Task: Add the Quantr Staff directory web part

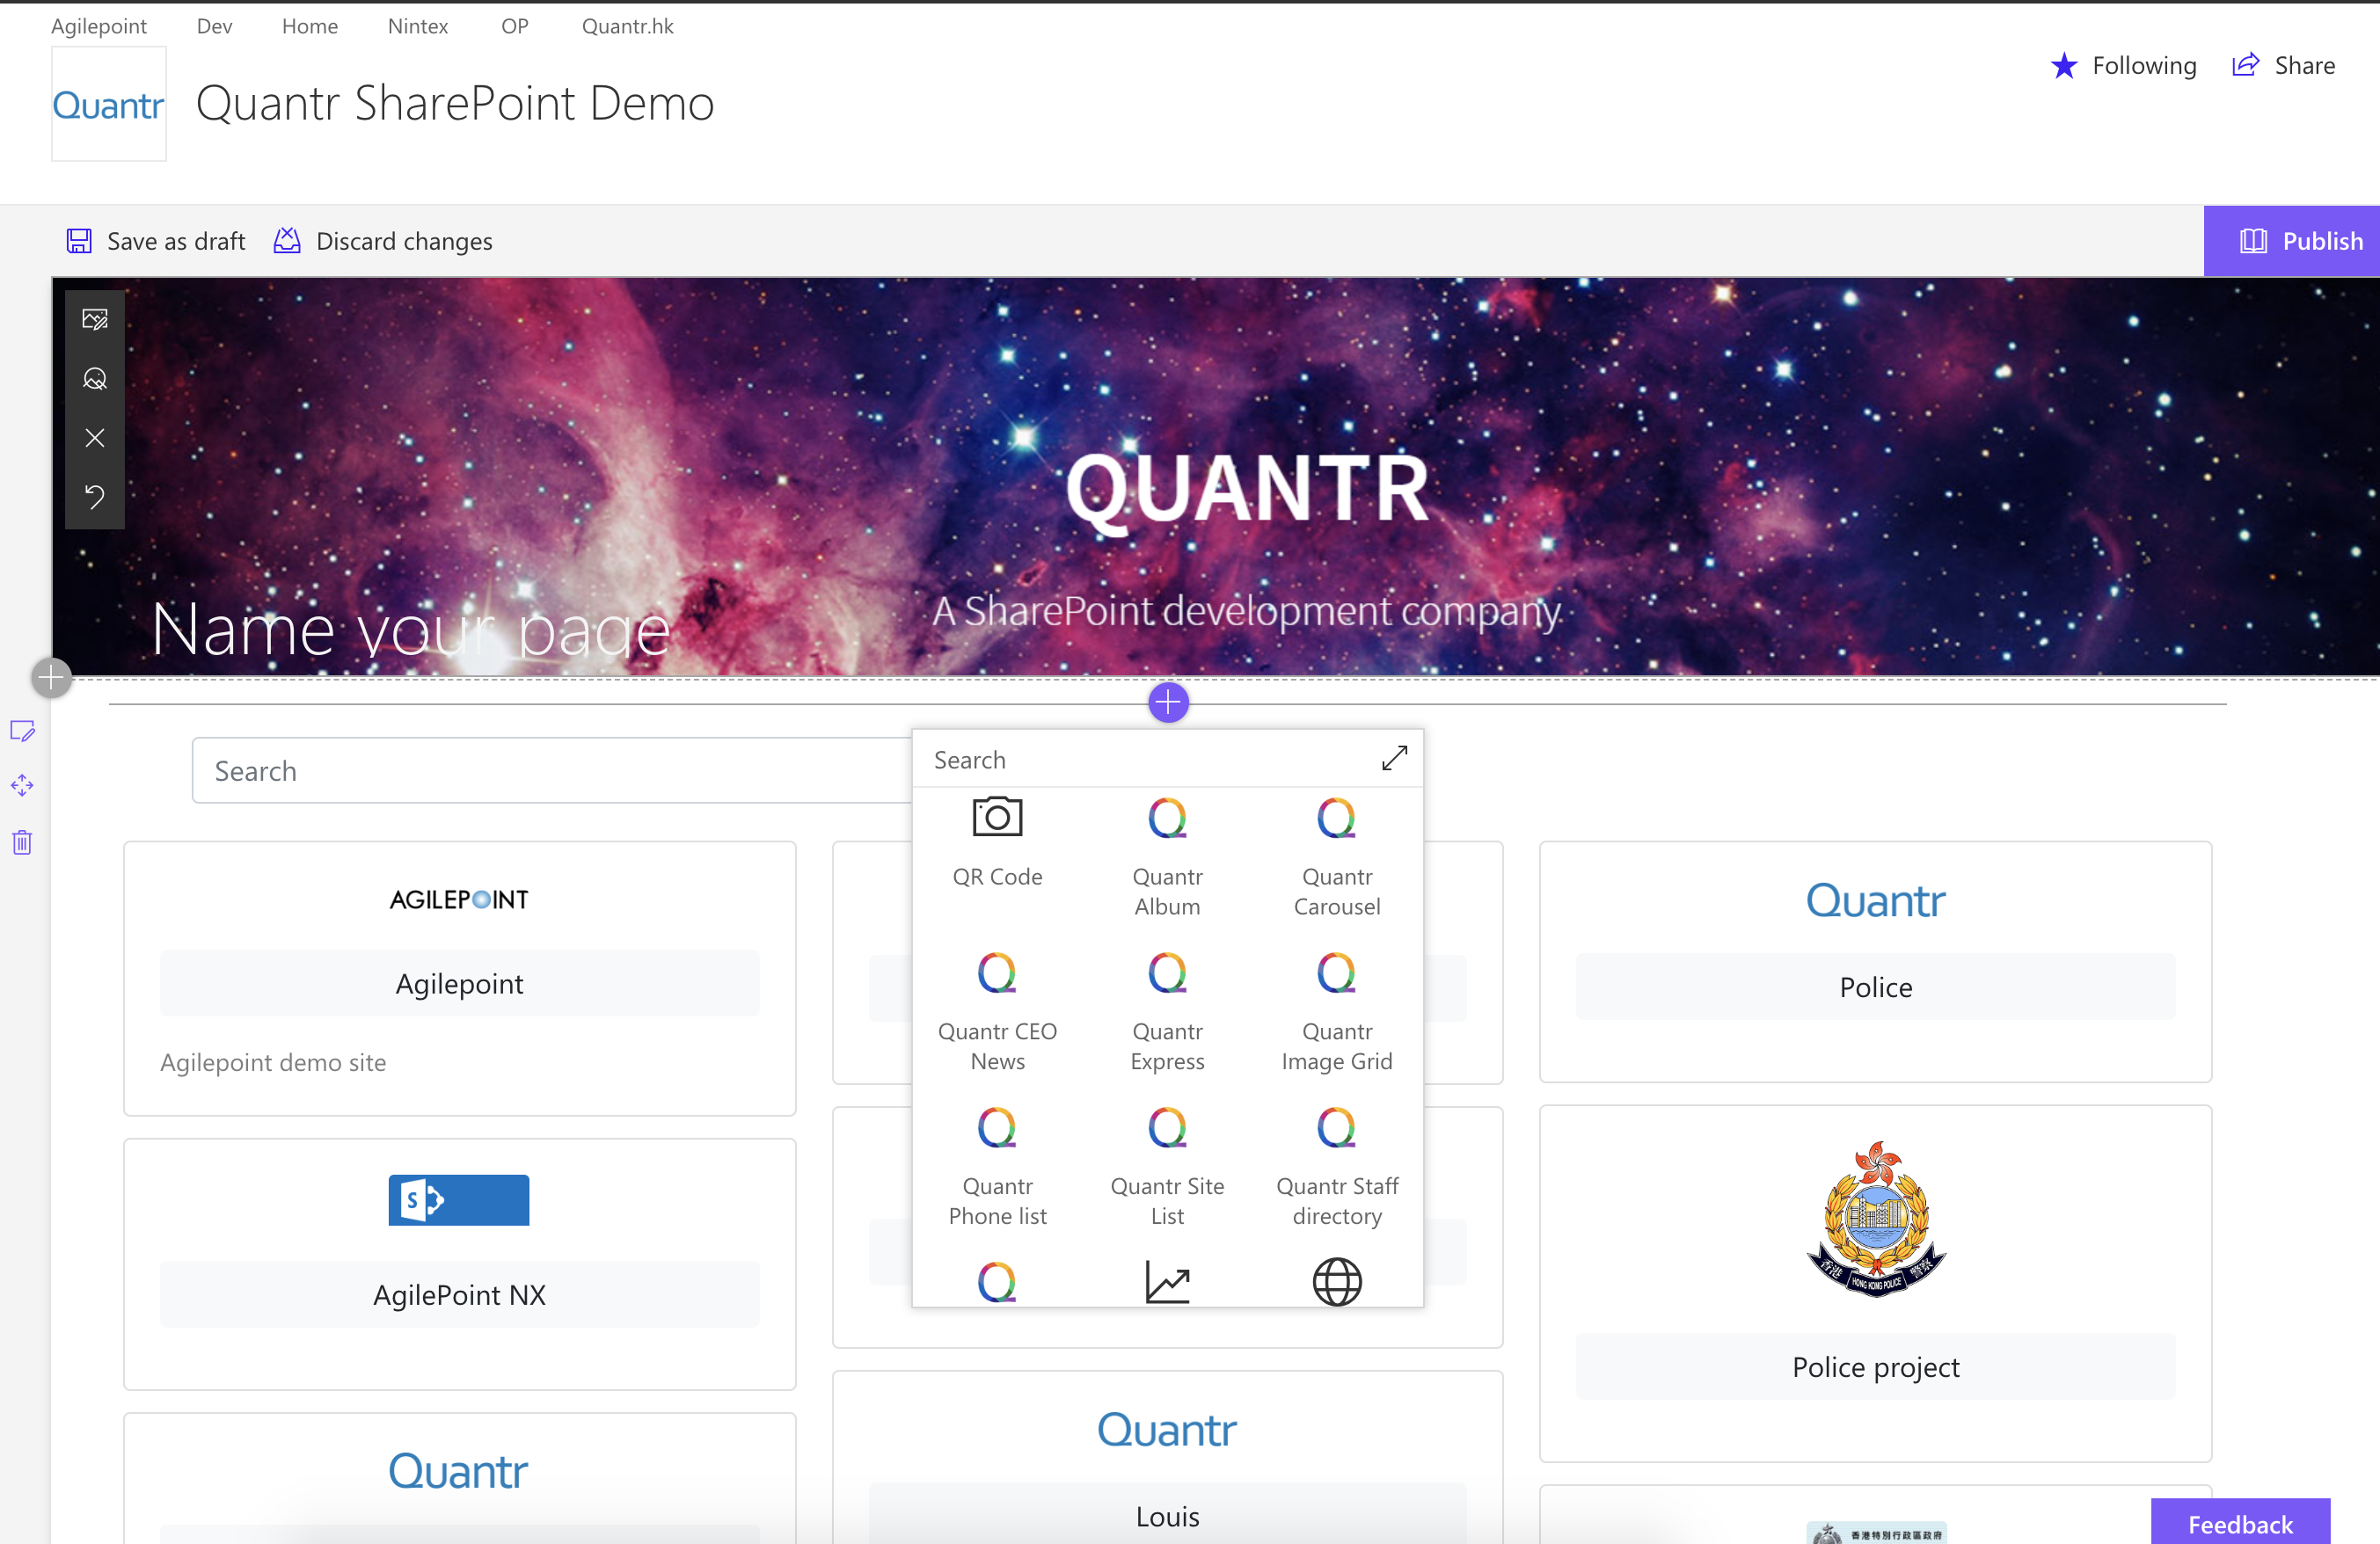Action: coord(1337,1168)
